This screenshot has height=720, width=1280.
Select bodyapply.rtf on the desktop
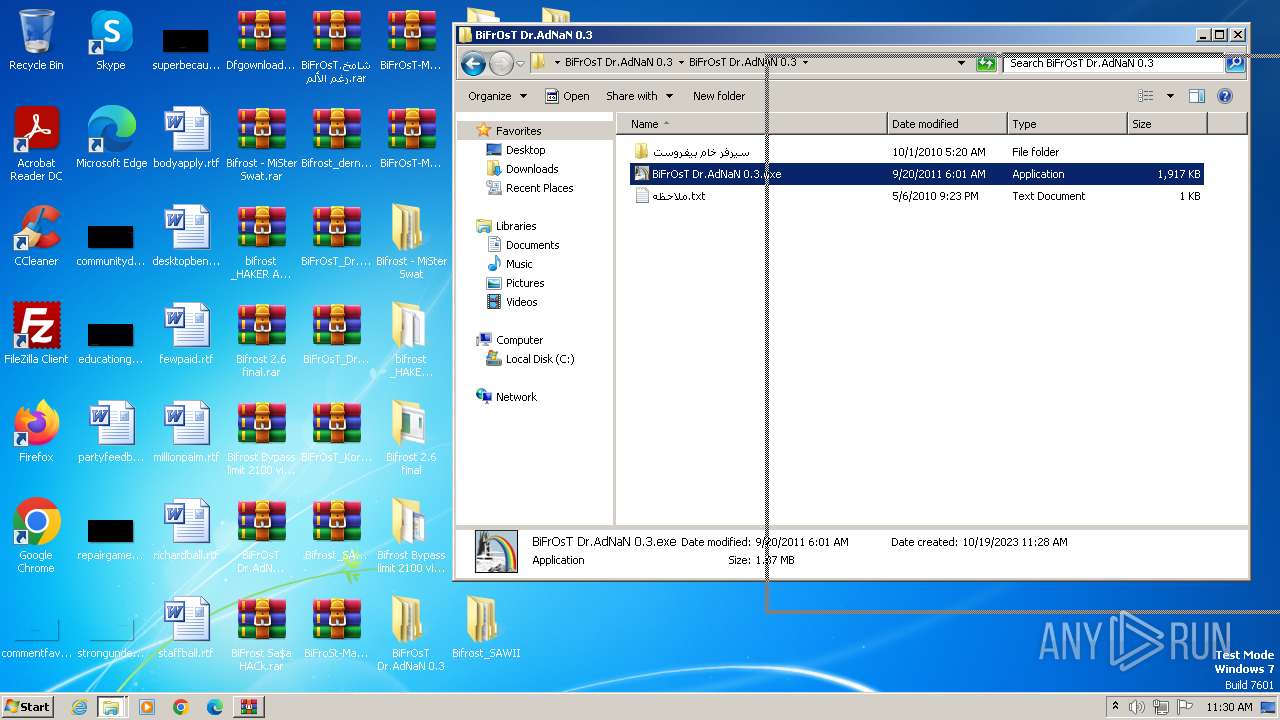pos(186,138)
